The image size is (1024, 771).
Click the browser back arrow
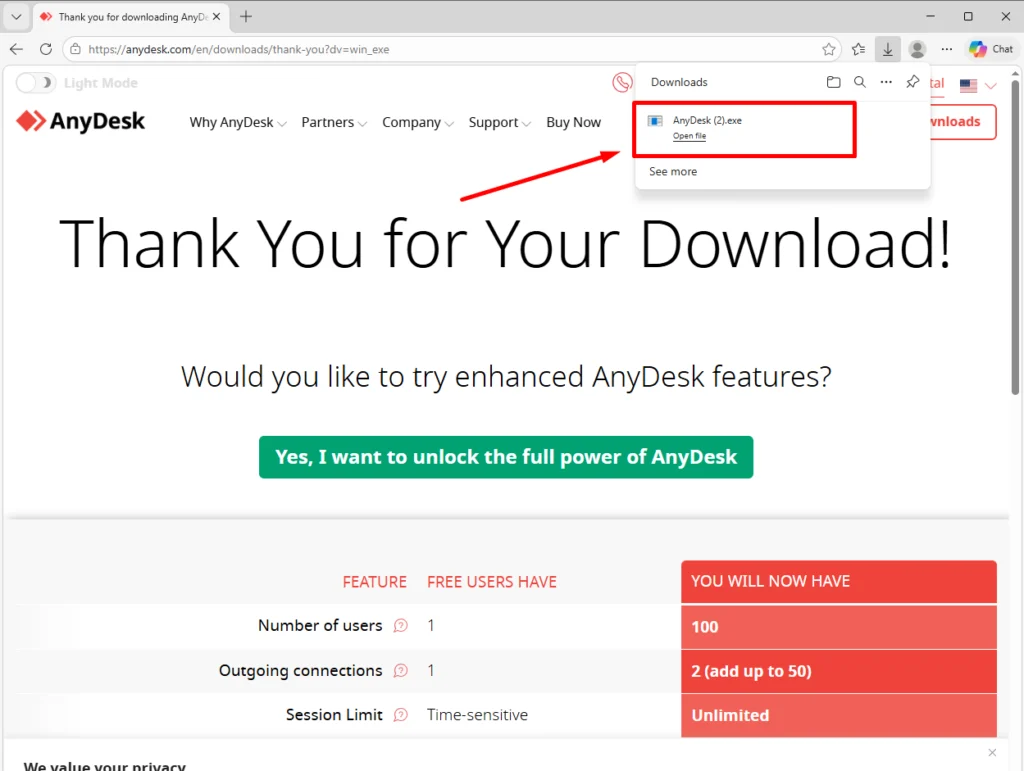click(x=16, y=49)
